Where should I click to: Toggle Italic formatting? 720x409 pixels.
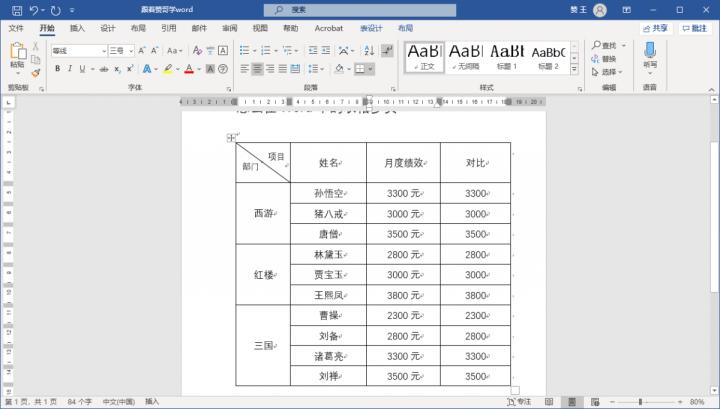click(x=70, y=69)
